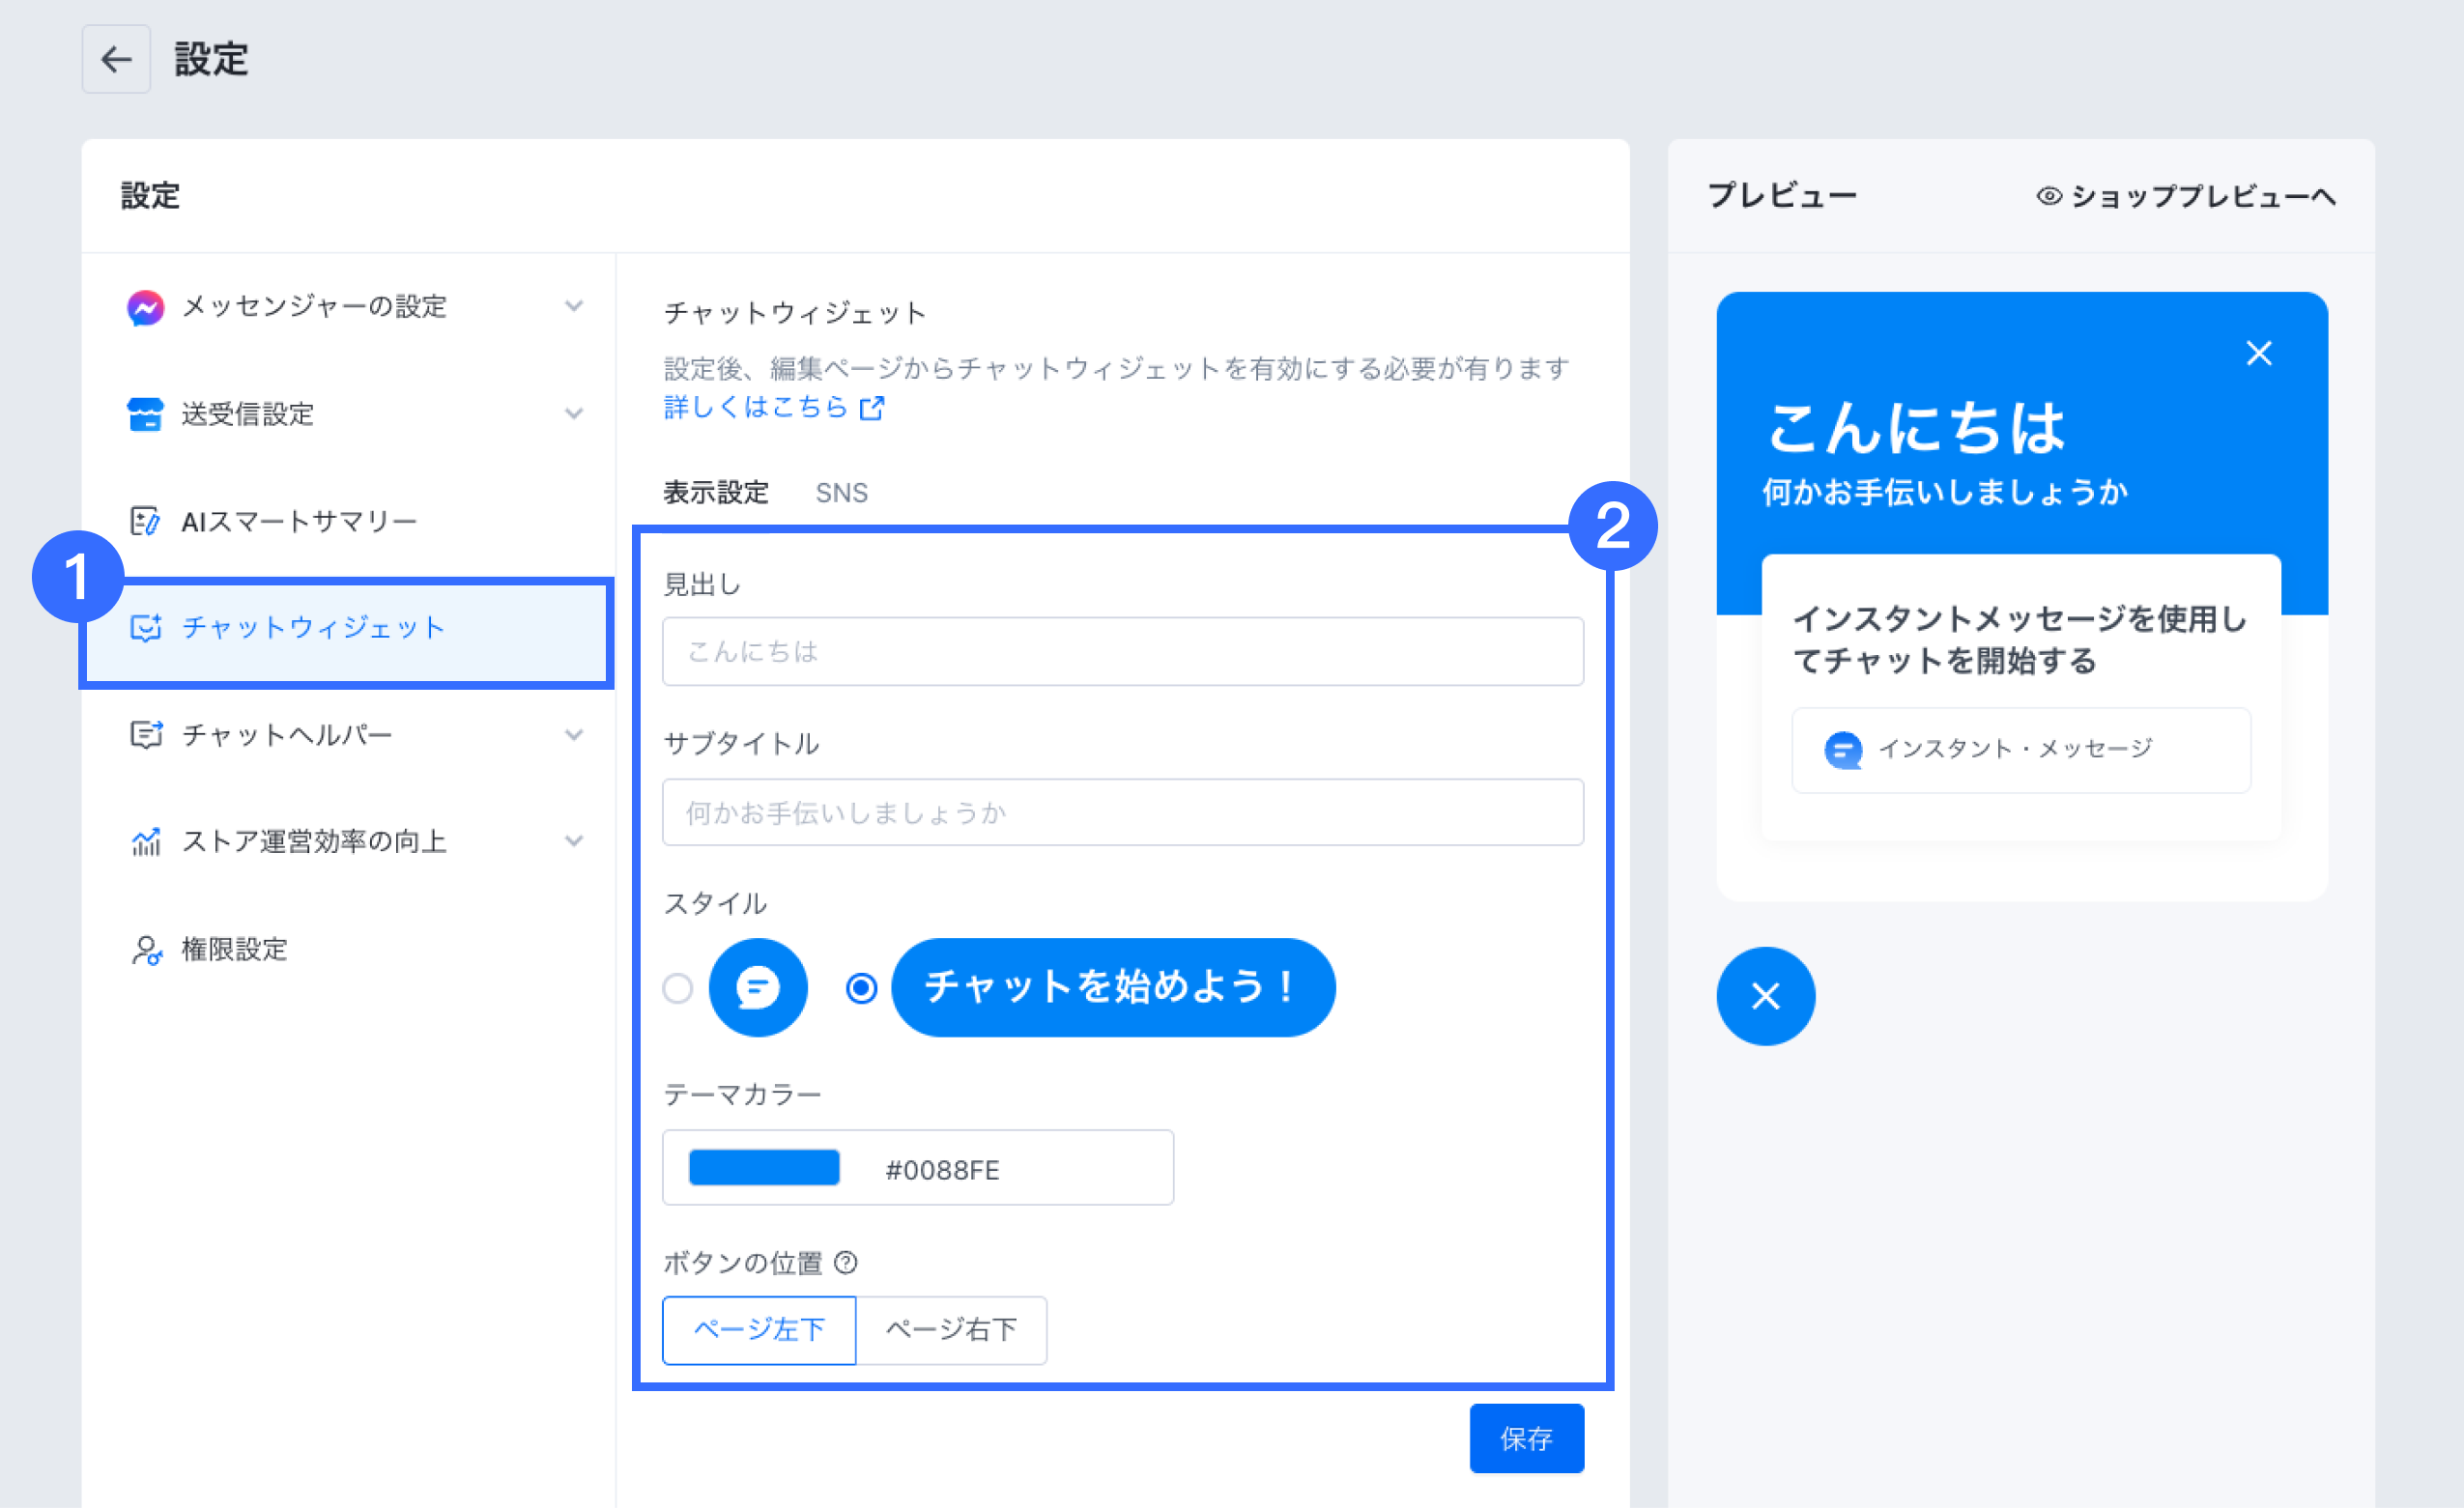
Task: Open メッセンジャーの設定 menu item
Action: (348, 306)
